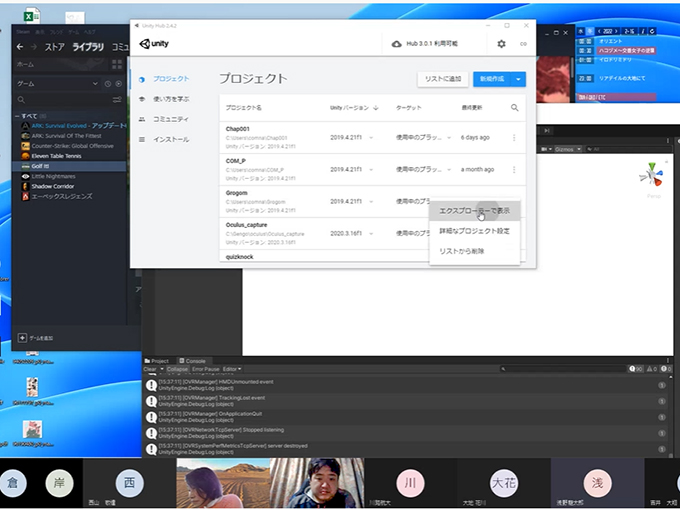The width and height of the screenshot is (680, 510).
Task: Choose 詳細なプロジェクト設定 from context menu
Action: coord(474,231)
